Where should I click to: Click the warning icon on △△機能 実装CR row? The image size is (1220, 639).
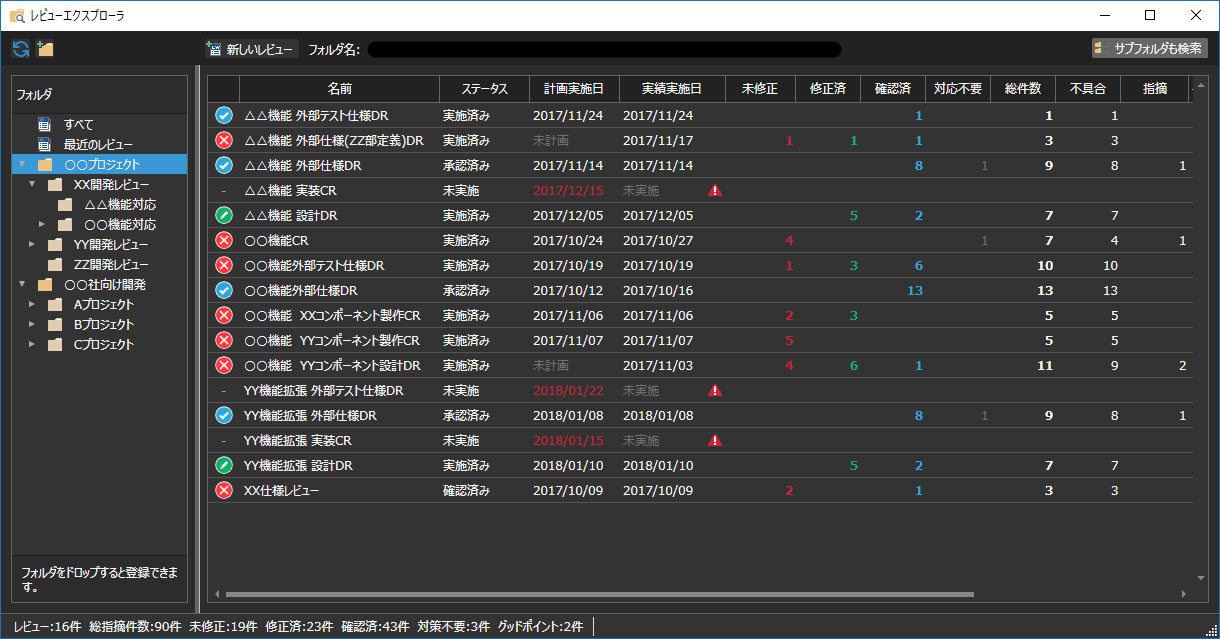[x=715, y=190]
